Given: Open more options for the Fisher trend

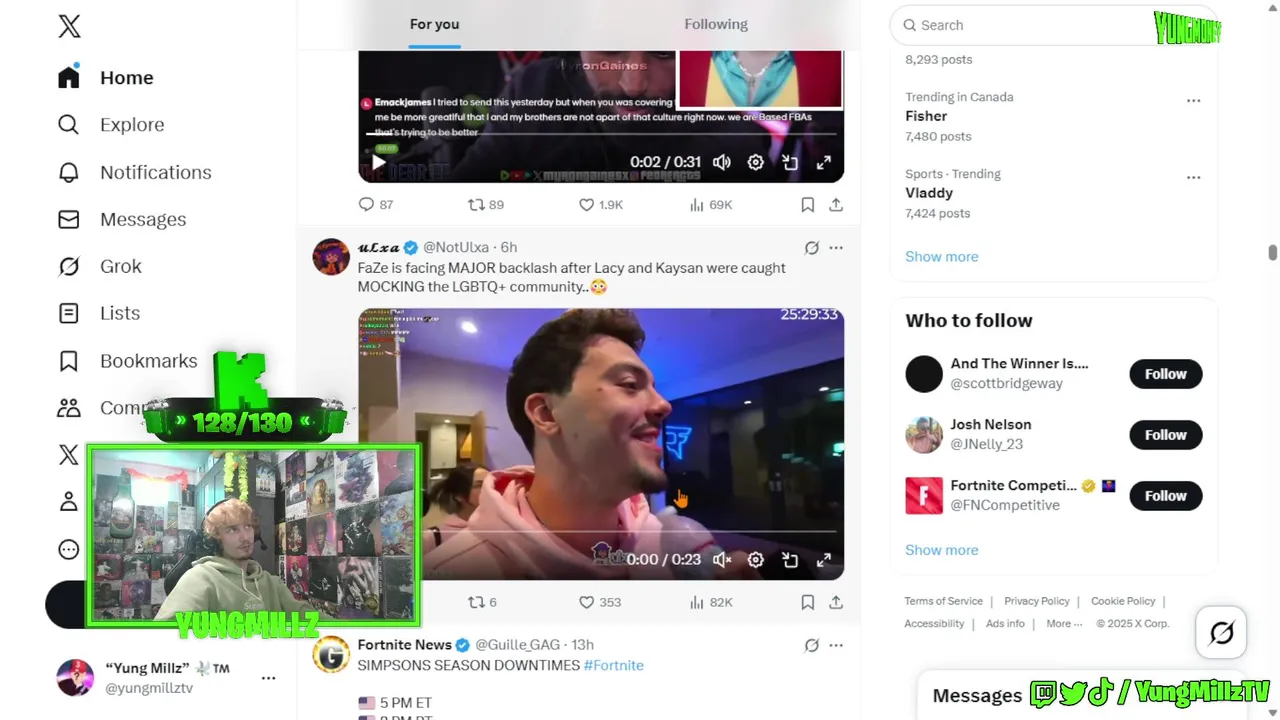Looking at the screenshot, I should (1193, 100).
